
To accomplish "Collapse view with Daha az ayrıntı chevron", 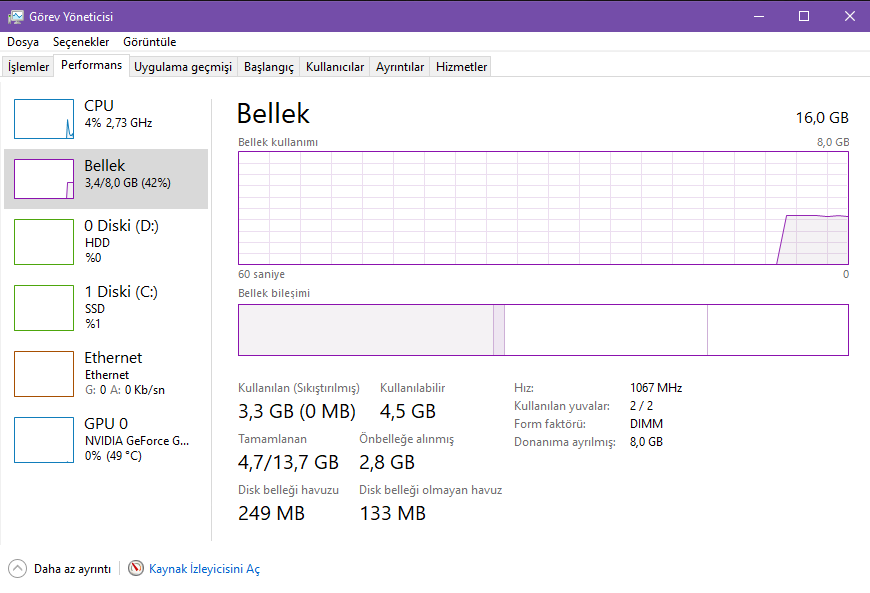I will tap(17, 568).
